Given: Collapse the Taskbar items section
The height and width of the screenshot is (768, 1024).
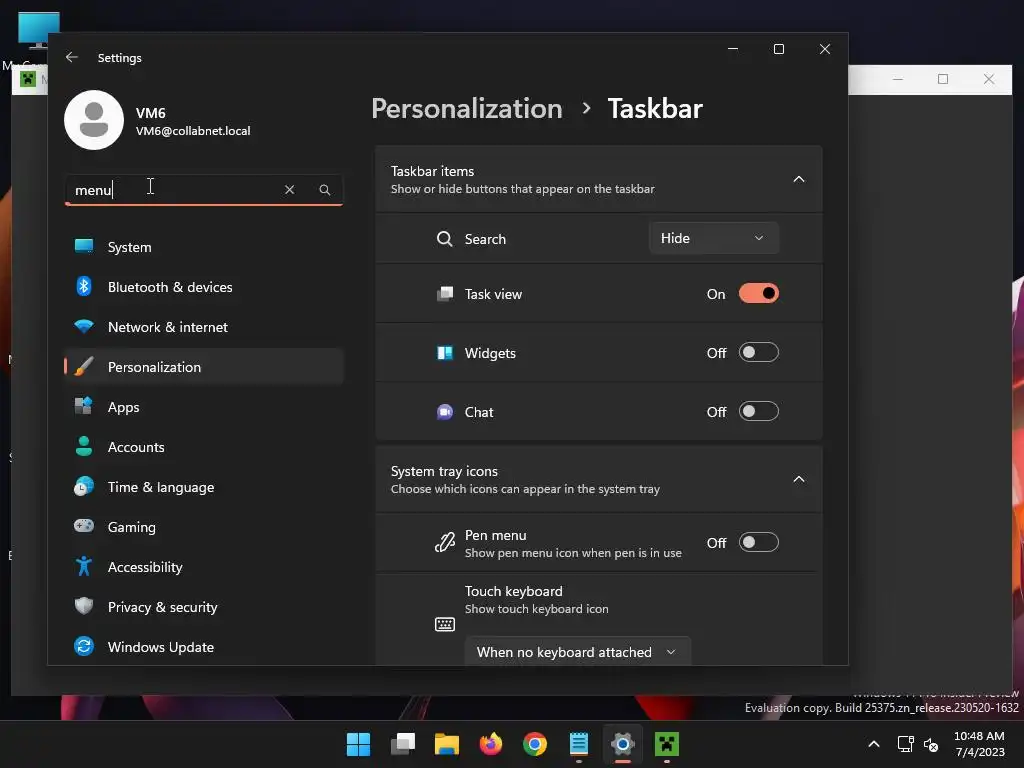Looking at the screenshot, I should (799, 179).
